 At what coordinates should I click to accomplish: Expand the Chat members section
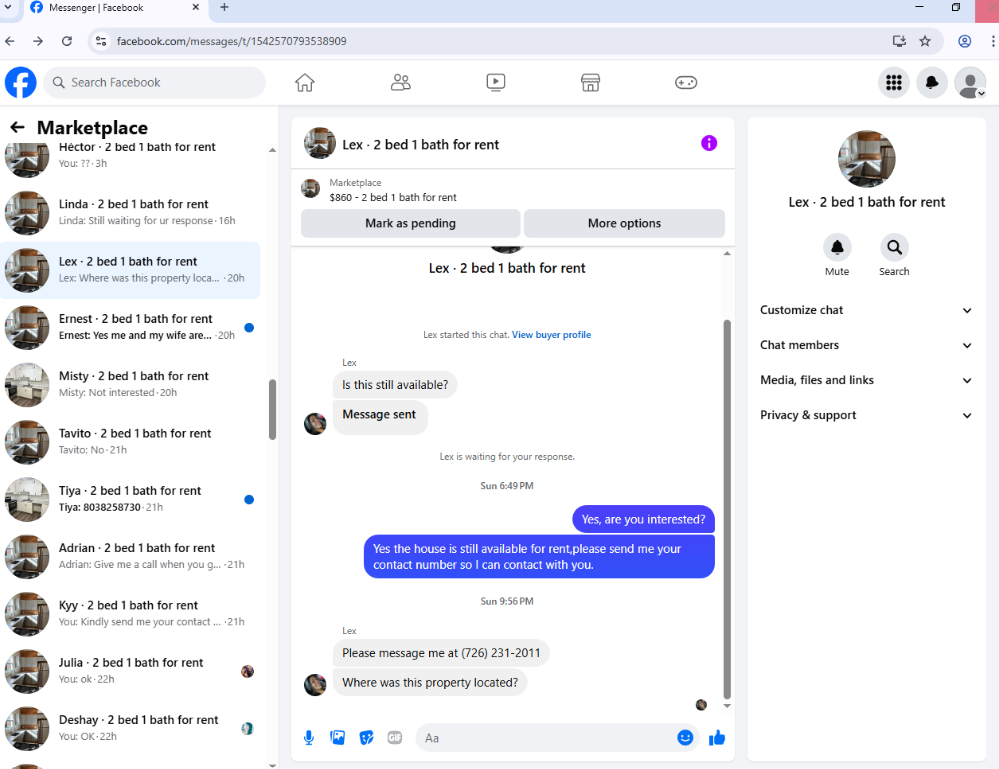point(866,345)
